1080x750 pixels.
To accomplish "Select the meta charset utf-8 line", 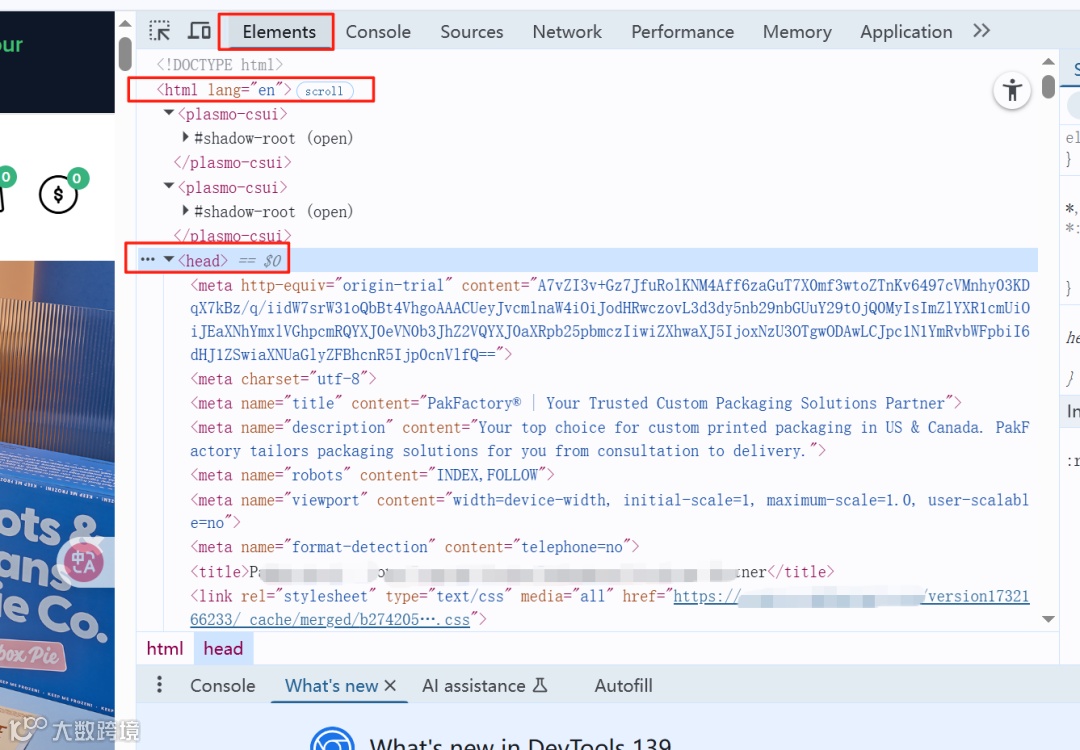I will (x=284, y=379).
